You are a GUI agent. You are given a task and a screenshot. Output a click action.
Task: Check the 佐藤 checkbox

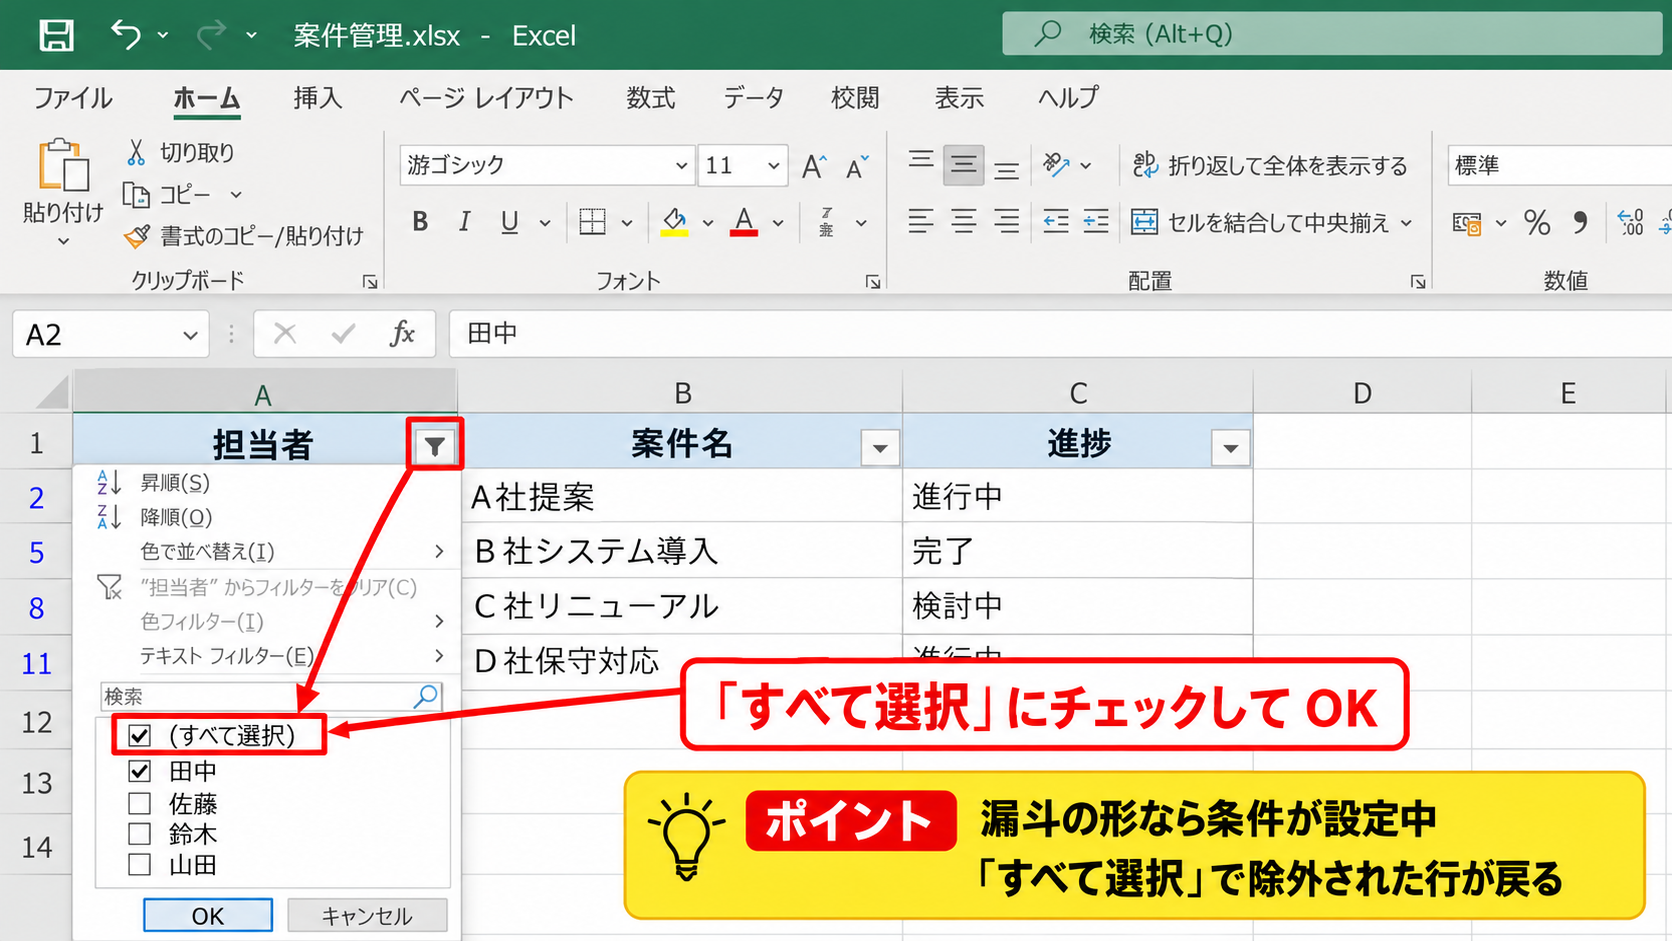click(139, 803)
